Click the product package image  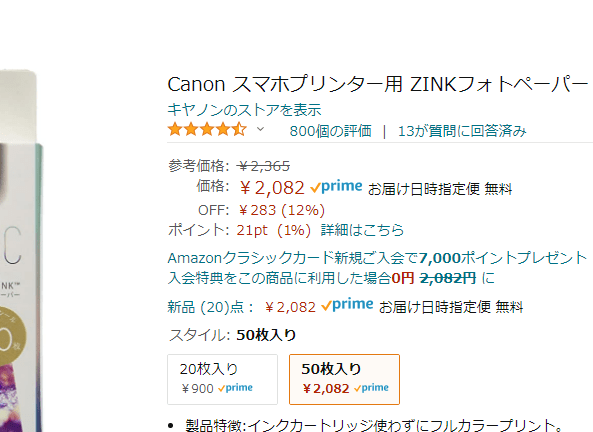coord(22,250)
